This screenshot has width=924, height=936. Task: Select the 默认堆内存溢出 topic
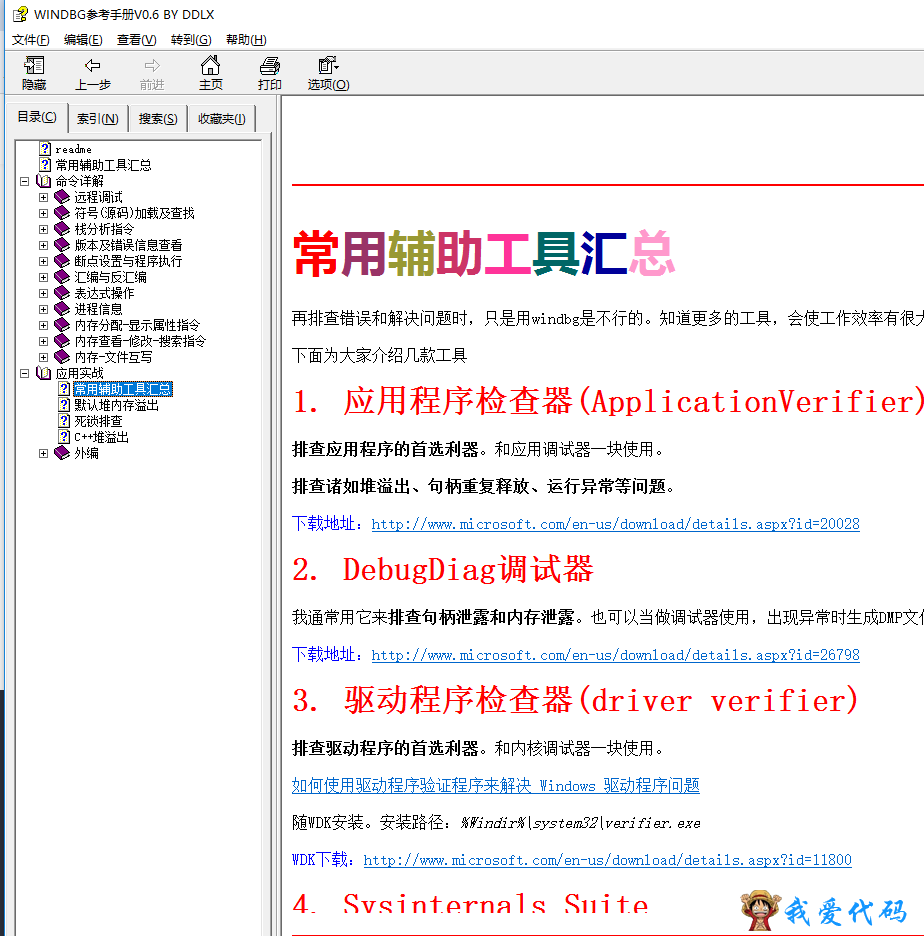point(116,405)
